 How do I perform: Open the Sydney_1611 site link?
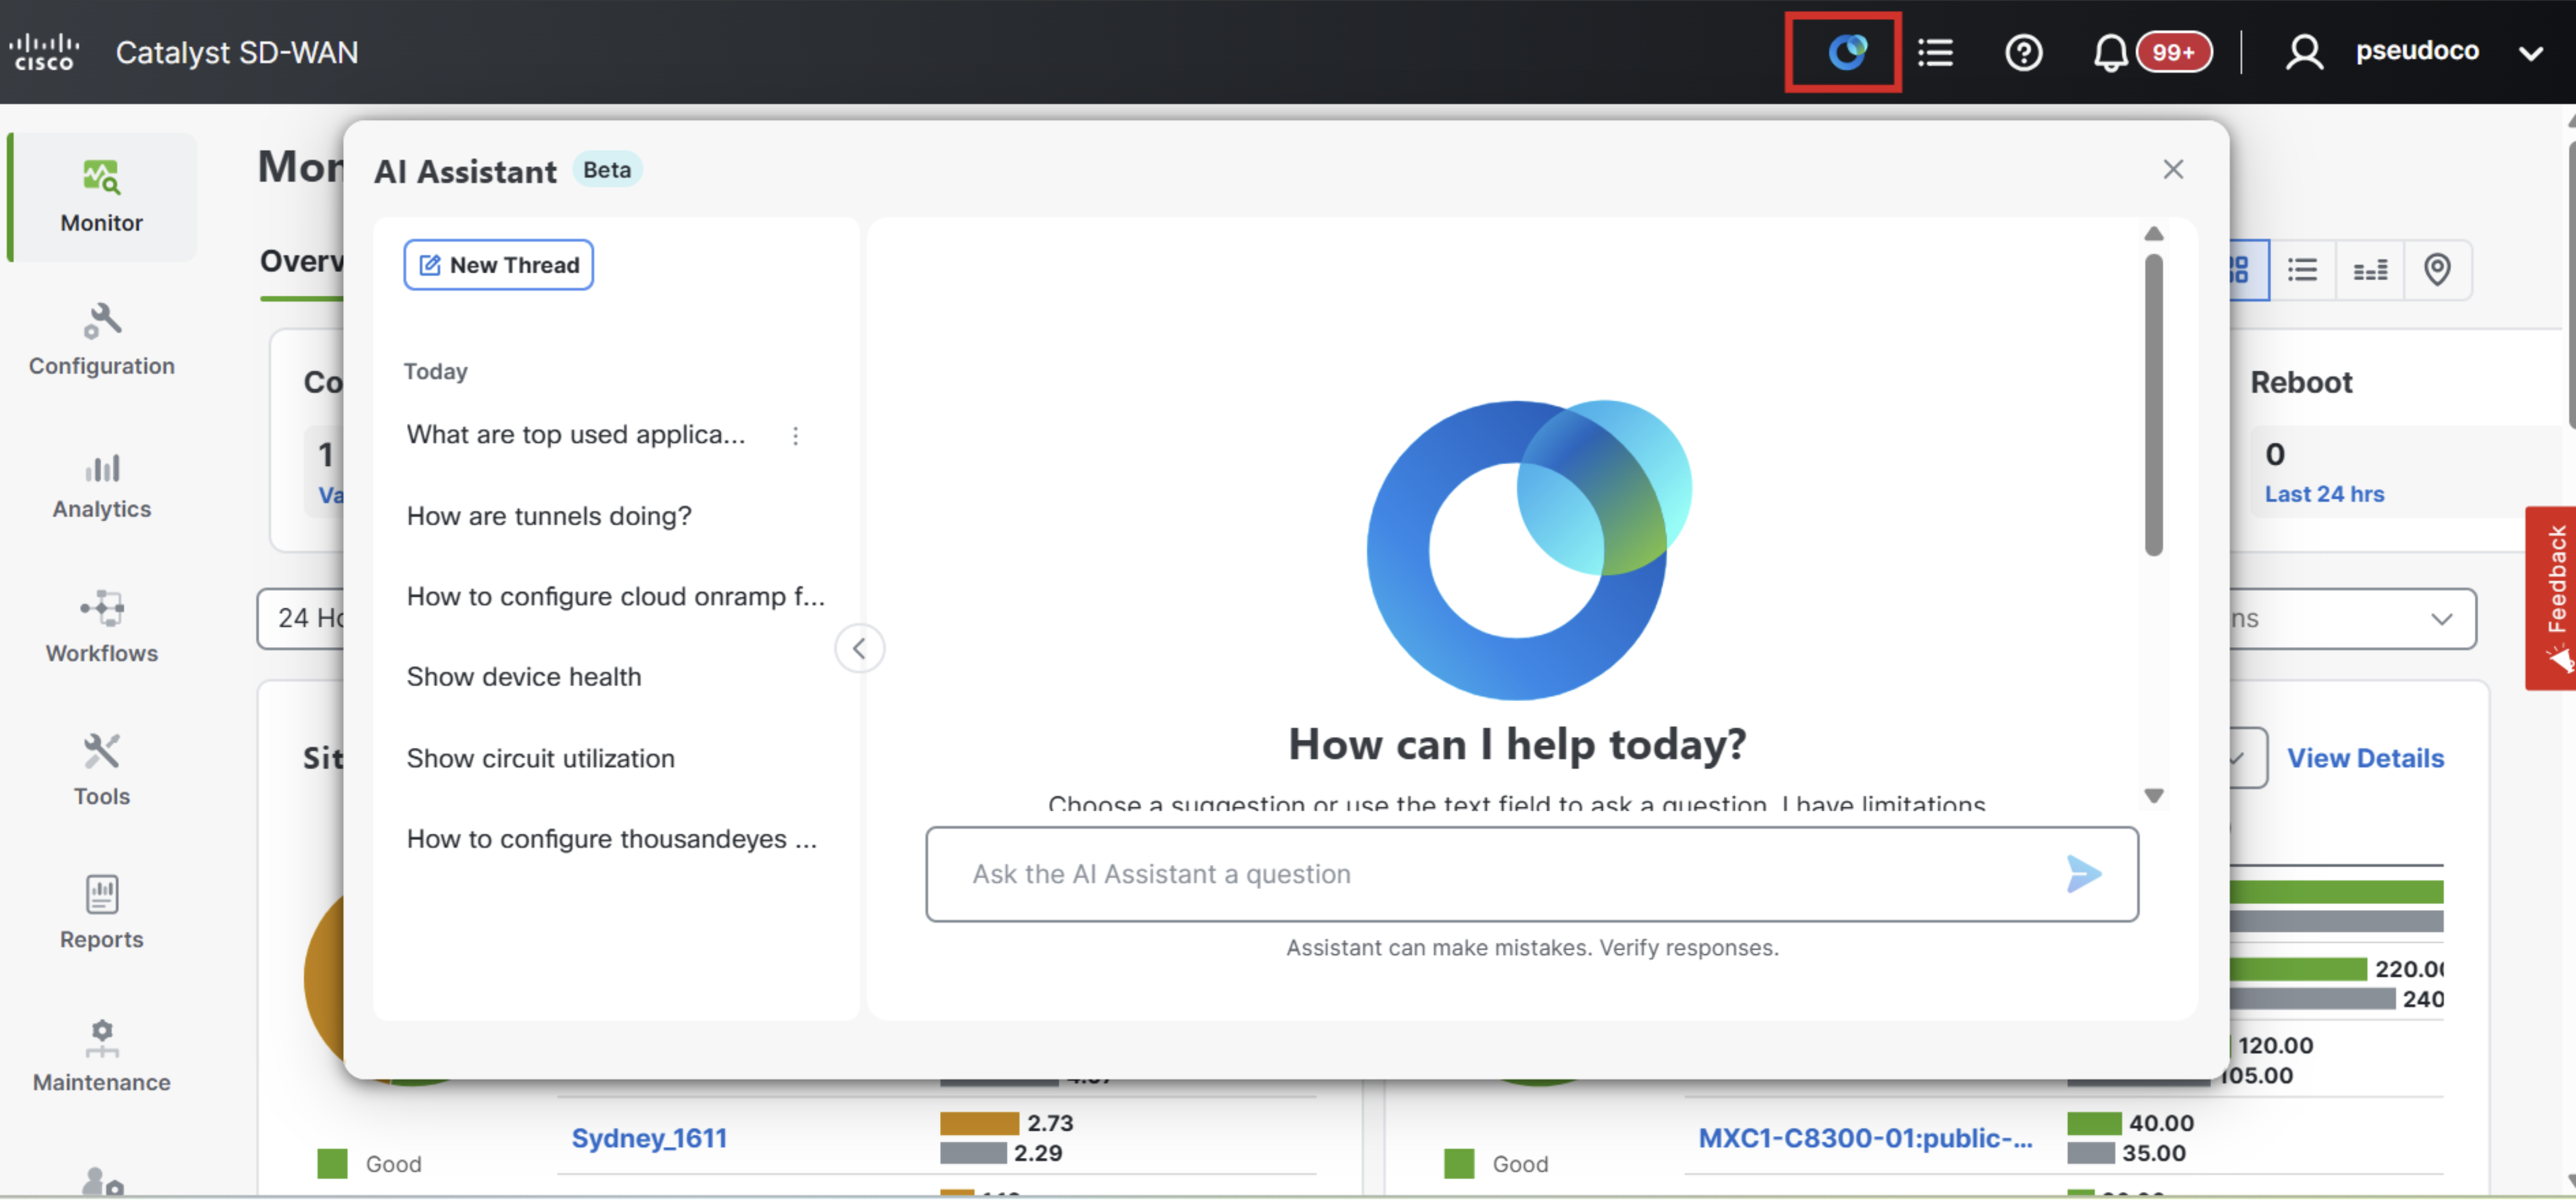click(649, 1139)
